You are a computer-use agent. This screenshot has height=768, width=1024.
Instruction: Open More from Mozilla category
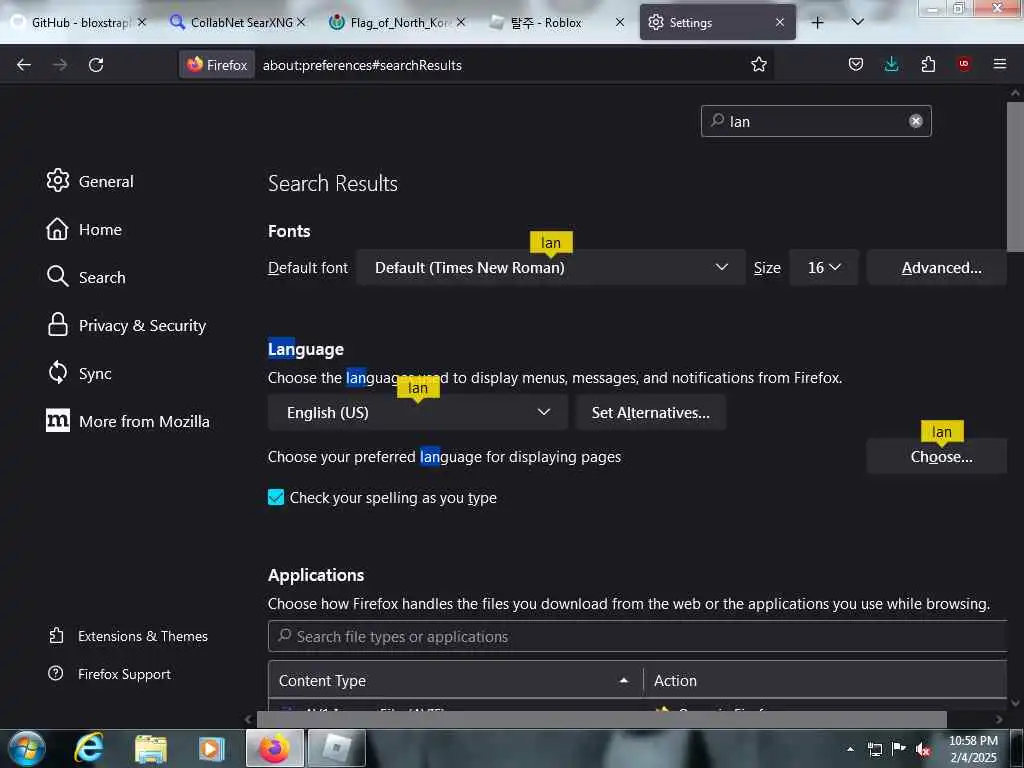click(x=128, y=422)
